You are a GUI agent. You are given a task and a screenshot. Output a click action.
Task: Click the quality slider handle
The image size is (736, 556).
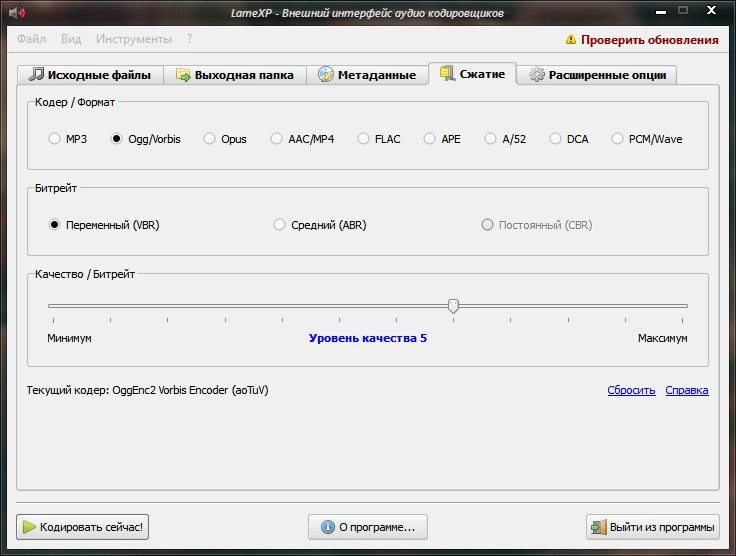coord(453,306)
